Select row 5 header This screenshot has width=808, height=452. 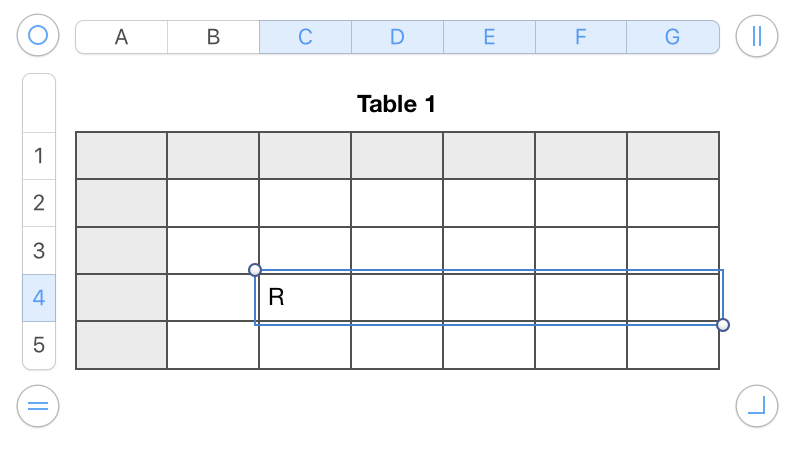pyautogui.click(x=39, y=345)
